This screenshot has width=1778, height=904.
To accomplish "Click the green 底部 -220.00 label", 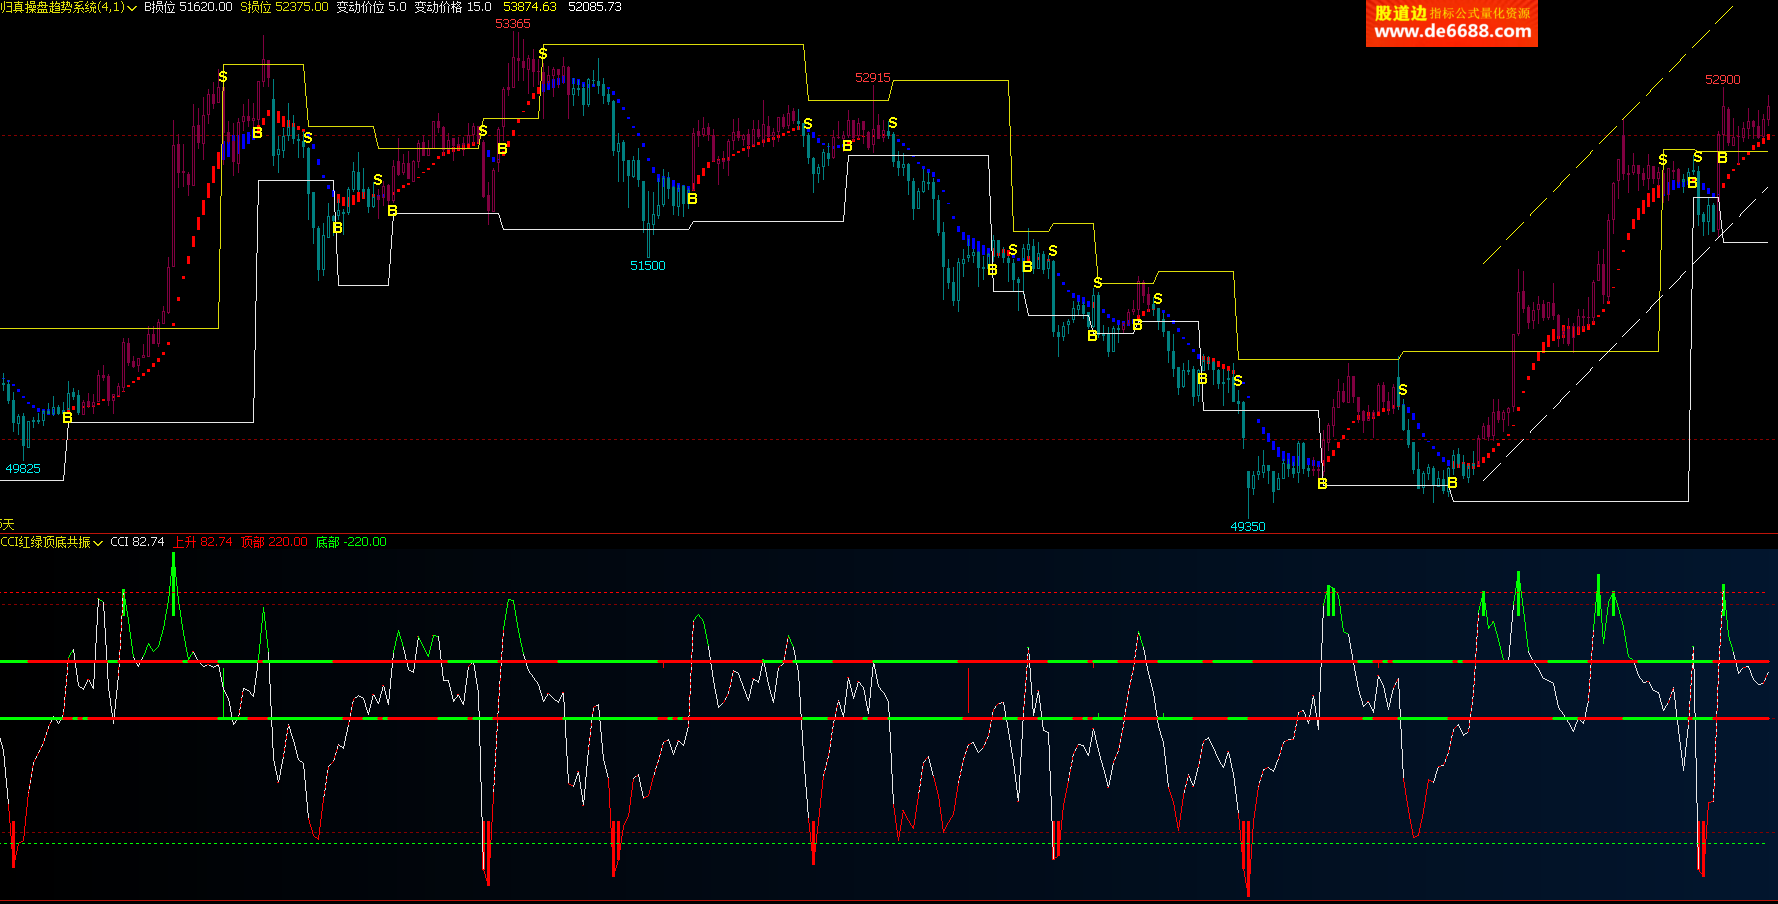I will [351, 542].
